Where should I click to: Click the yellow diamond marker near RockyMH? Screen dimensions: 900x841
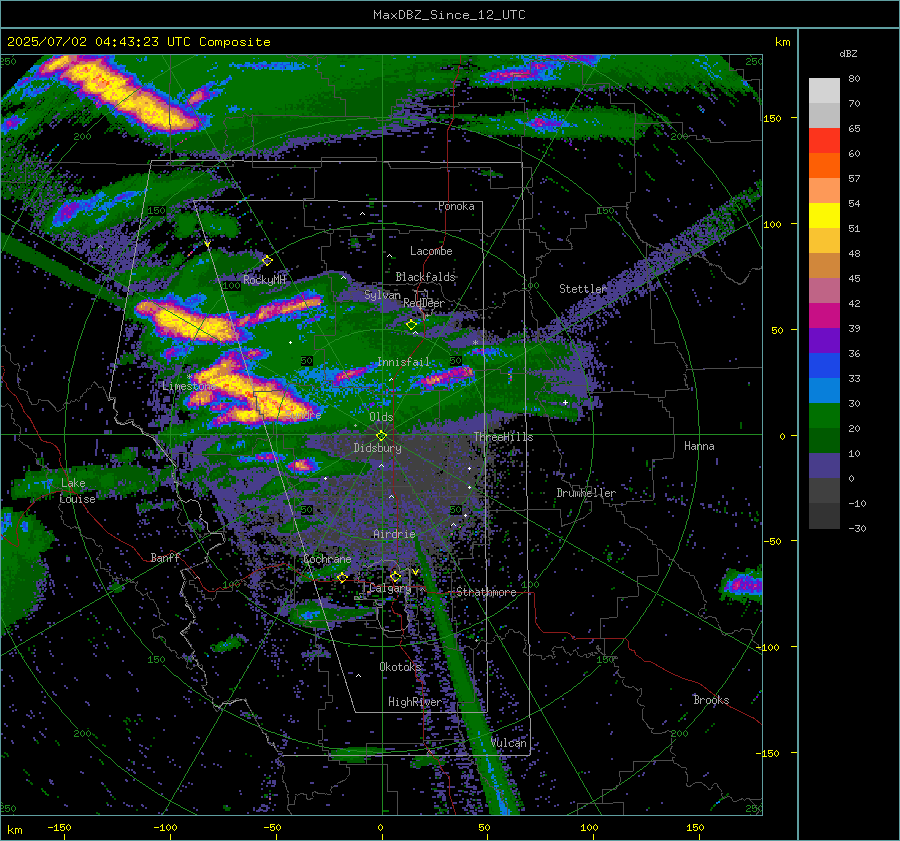pos(267,261)
